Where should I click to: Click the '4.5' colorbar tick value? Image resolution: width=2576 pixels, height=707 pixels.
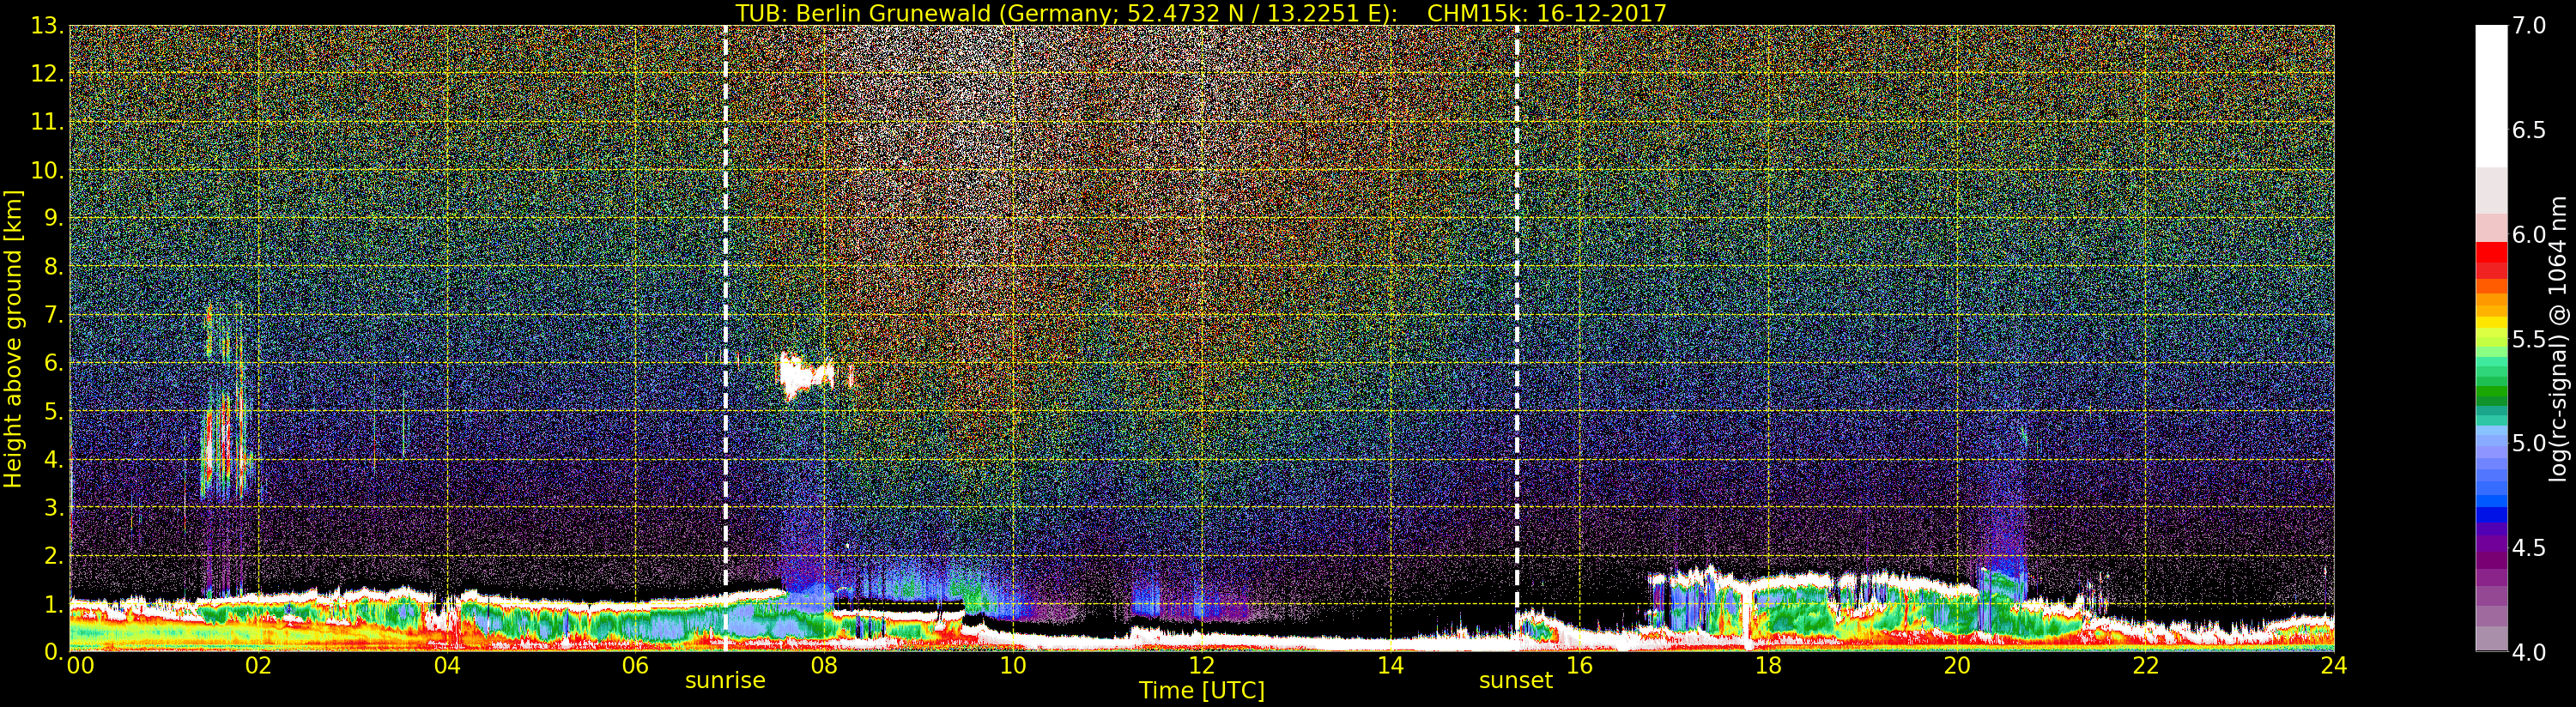click(2529, 548)
